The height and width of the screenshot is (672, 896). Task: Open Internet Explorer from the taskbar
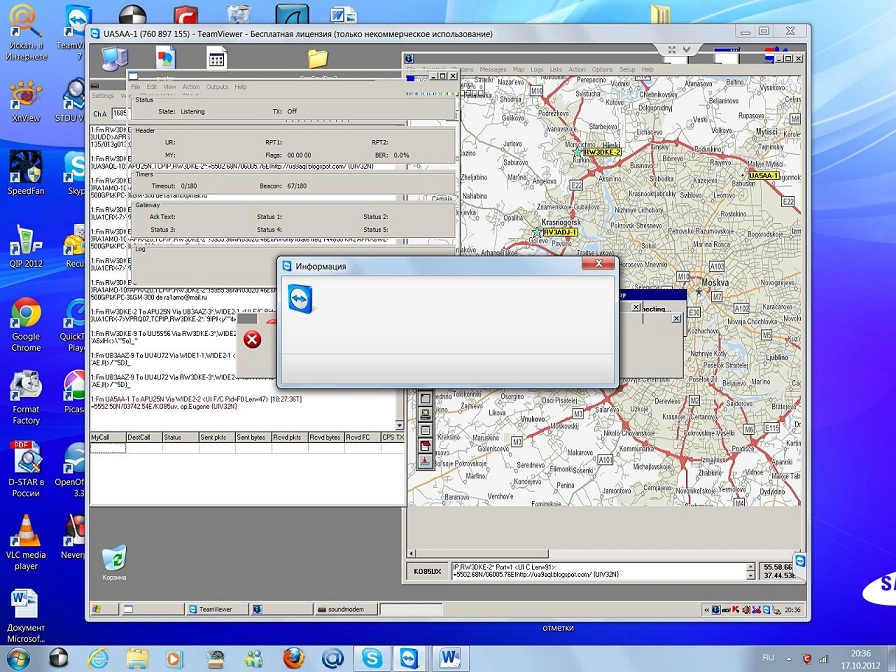98,659
